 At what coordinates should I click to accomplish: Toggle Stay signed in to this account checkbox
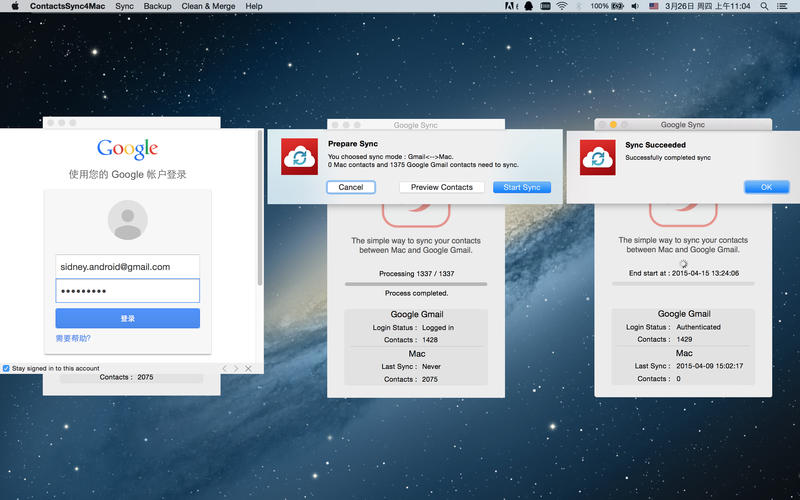(x=6, y=368)
